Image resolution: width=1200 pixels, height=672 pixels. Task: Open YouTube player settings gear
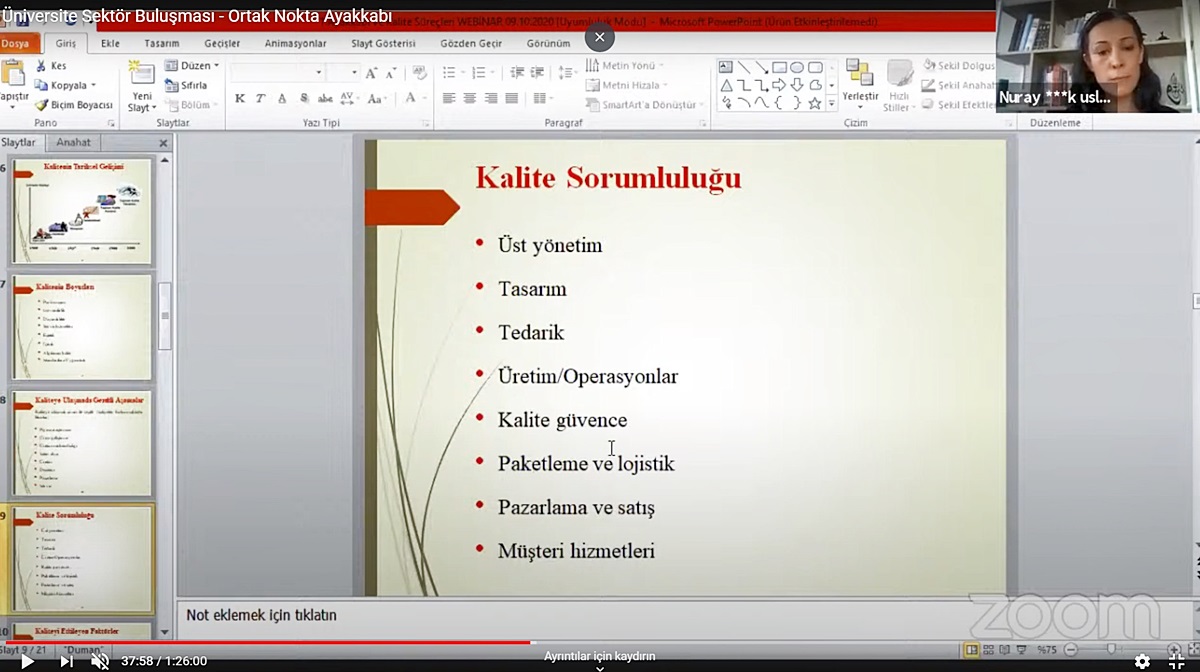(1142, 661)
